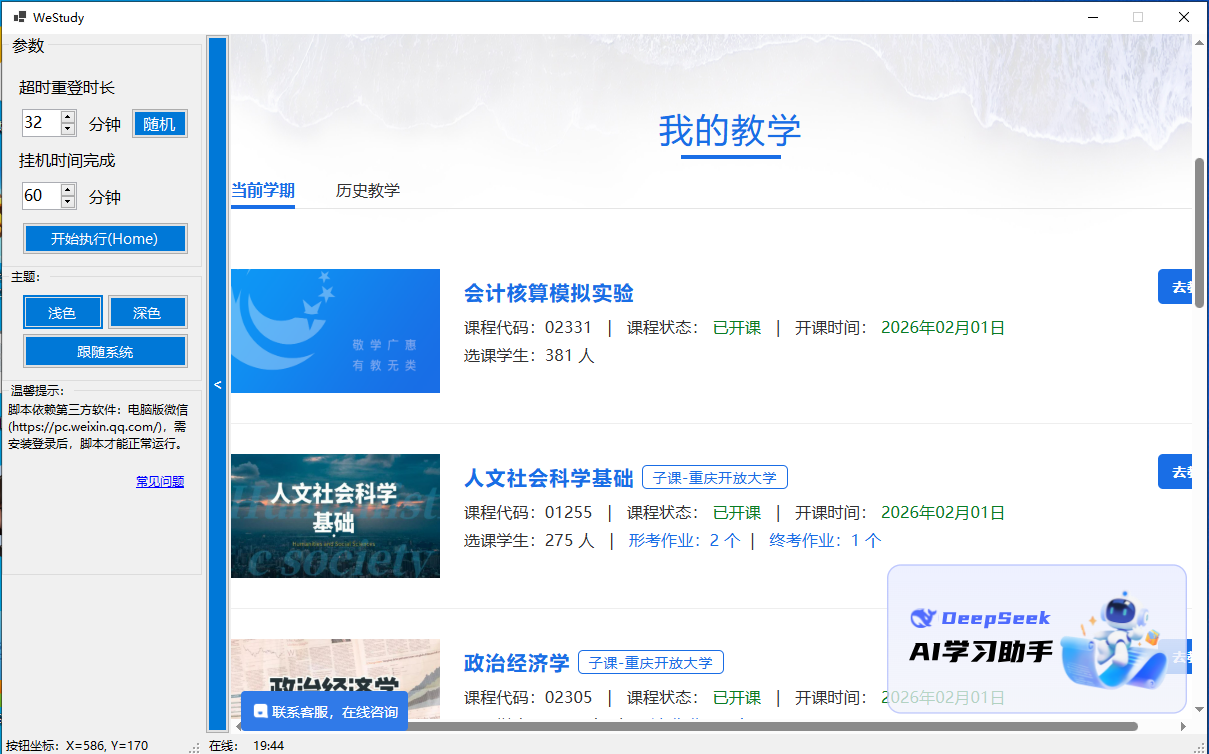Click the horizontal scrollbar right arrow
1209x754 pixels.
tap(1184, 726)
